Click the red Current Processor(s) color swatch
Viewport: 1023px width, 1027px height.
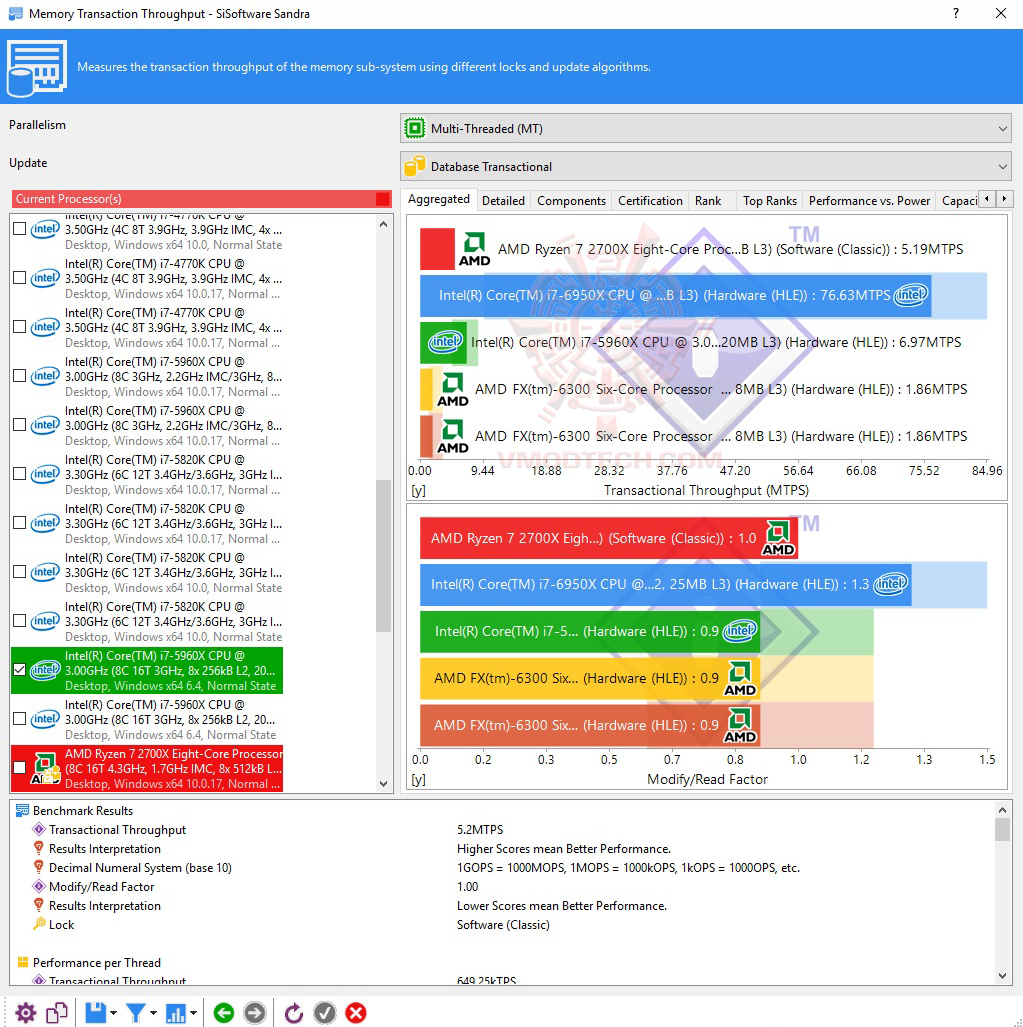click(382, 198)
